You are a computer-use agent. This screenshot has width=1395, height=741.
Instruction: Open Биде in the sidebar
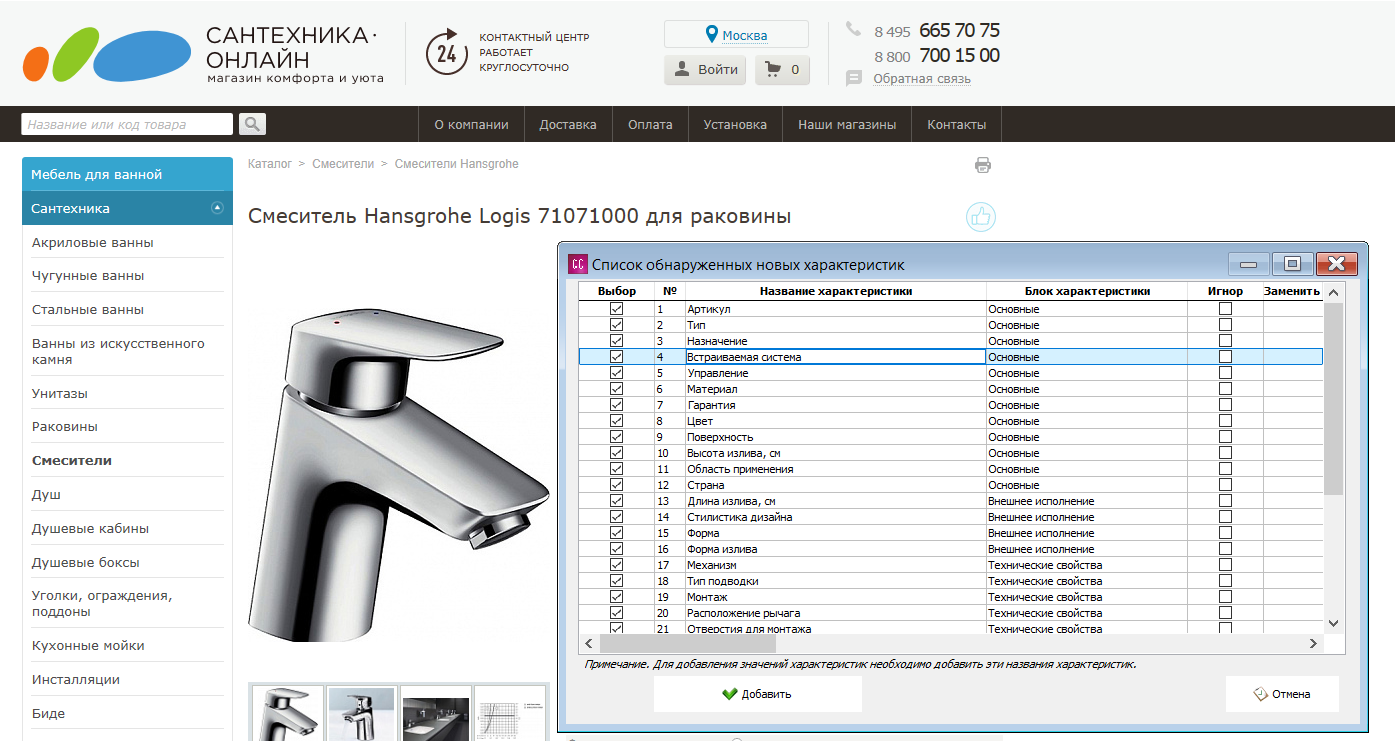pyautogui.click(x=48, y=713)
